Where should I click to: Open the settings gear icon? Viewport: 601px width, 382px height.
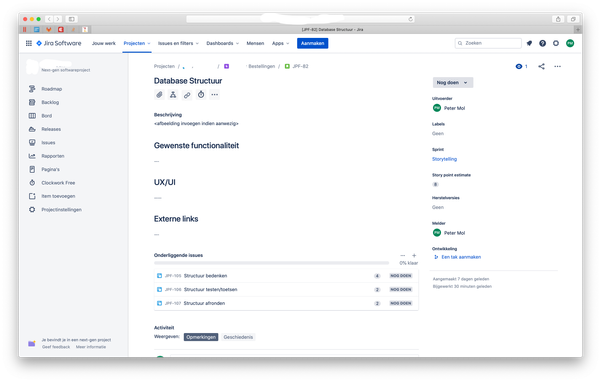[x=556, y=43]
